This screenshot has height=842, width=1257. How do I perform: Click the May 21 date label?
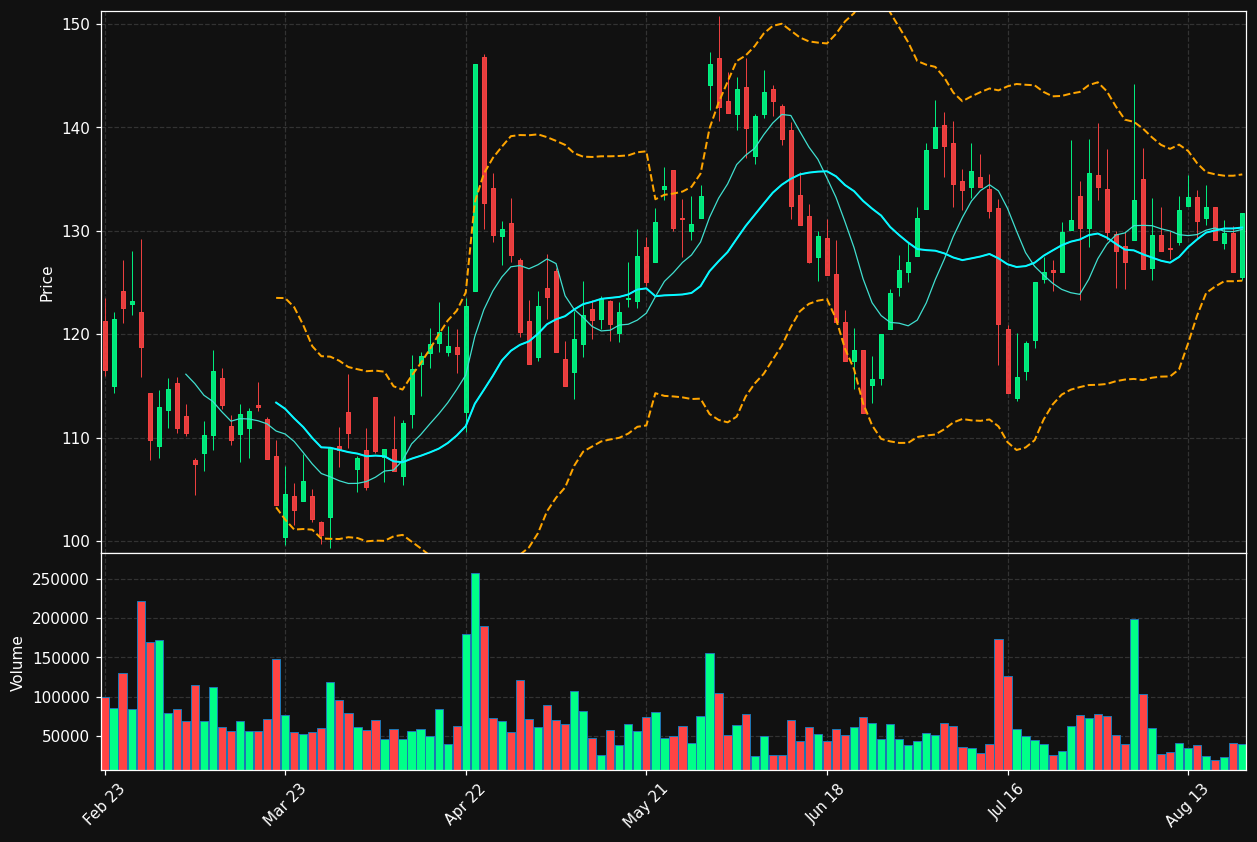click(645, 803)
